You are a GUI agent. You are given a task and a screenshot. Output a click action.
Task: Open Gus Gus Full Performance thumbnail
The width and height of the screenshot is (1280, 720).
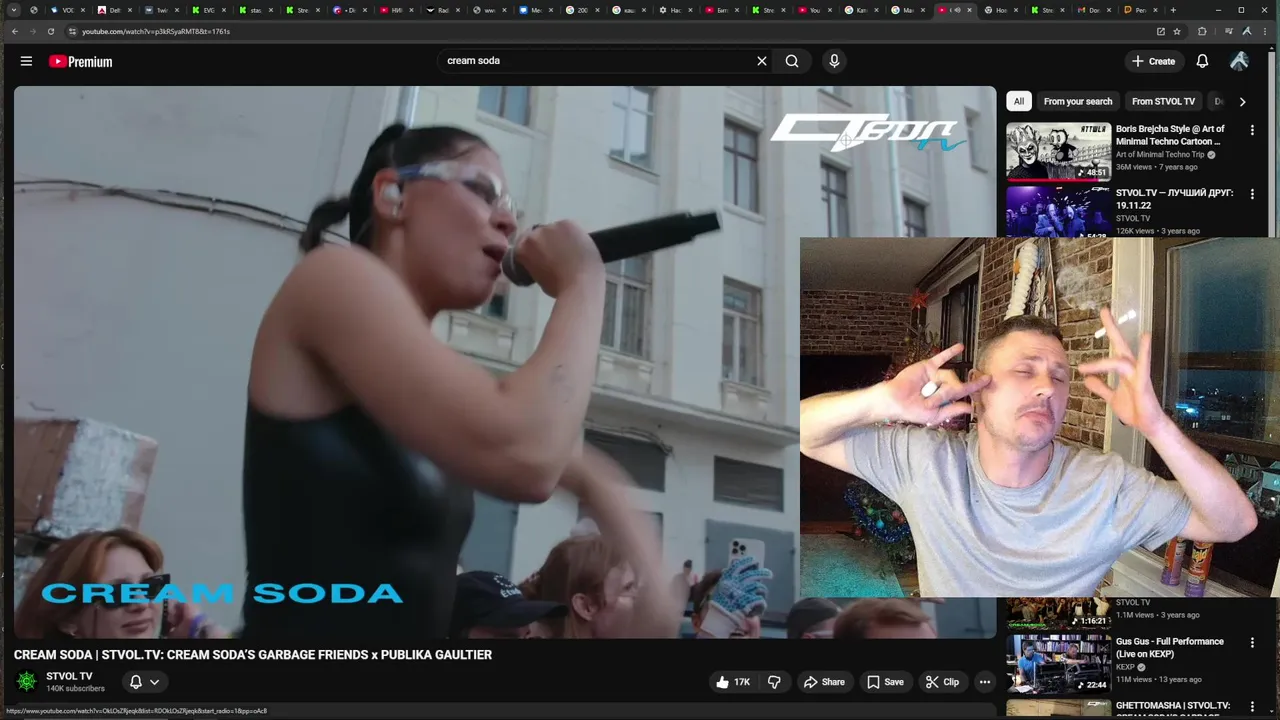pyautogui.click(x=1058, y=664)
